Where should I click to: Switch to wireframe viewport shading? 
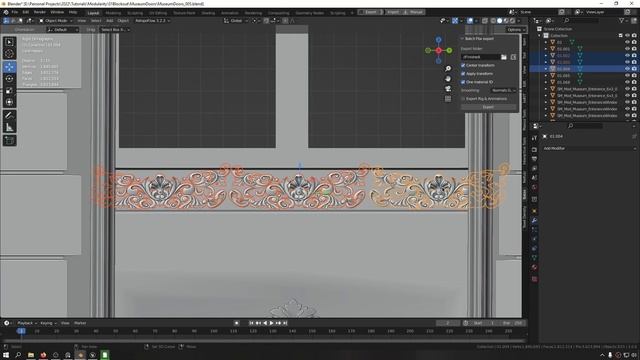pyautogui.click(x=493, y=20)
